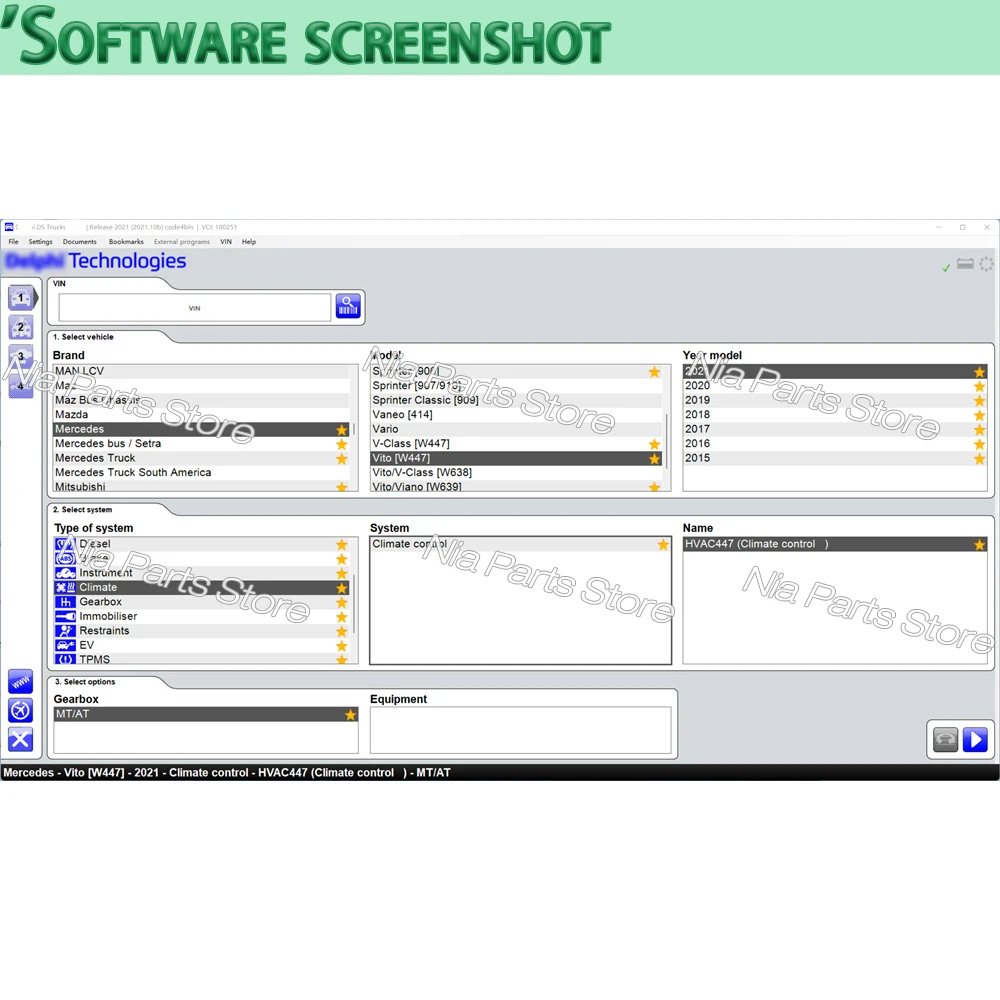The image size is (1000, 1000).
Task: Toggle favorite star for year 2018
Action: pyautogui.click(x=980, y=415)
